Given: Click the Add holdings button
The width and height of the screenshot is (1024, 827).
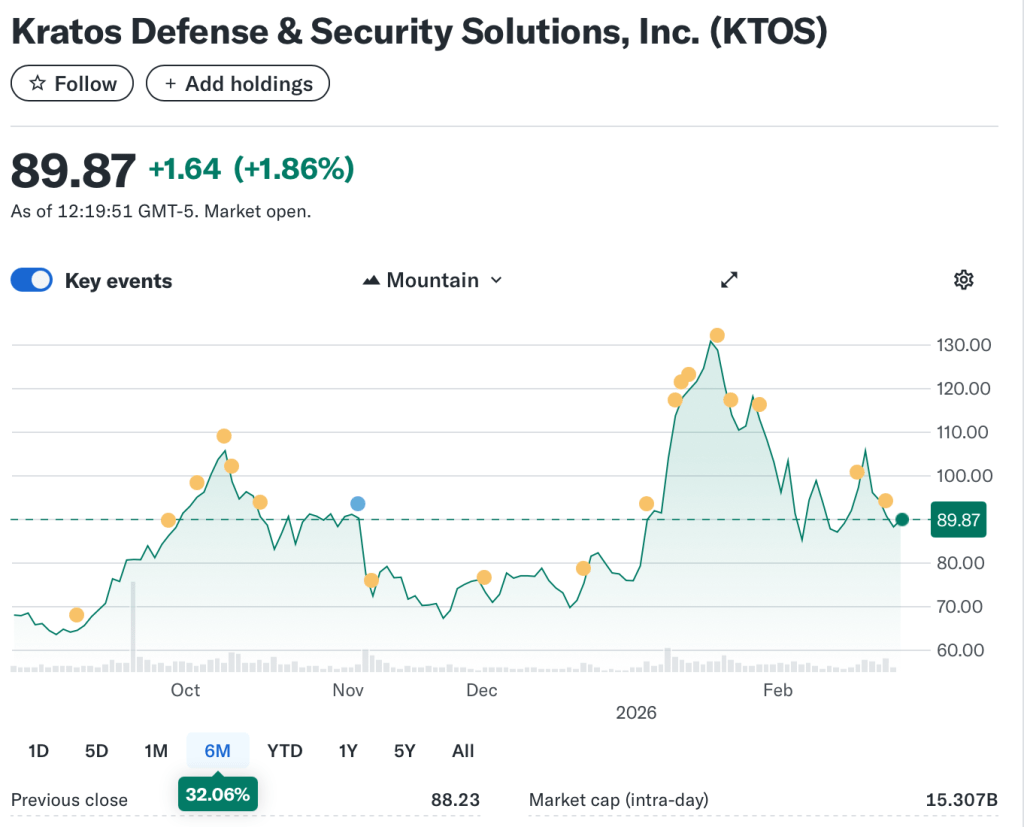Looking at the screenshot, I should (238, 84).
